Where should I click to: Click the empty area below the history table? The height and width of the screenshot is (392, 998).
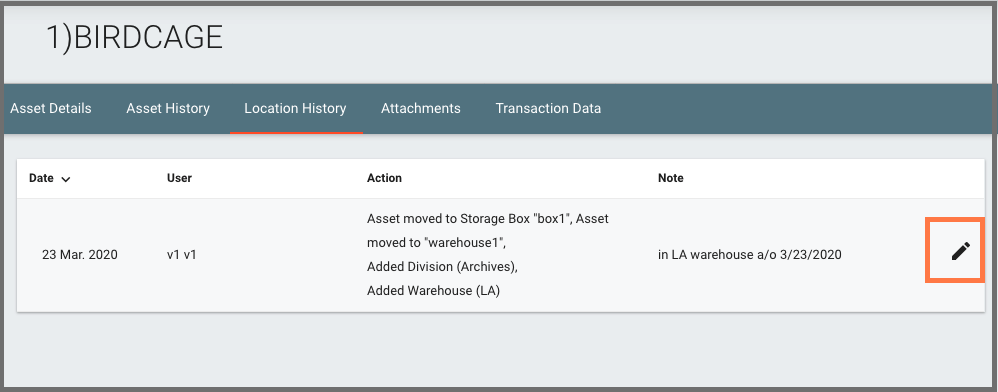coord(499,349)
